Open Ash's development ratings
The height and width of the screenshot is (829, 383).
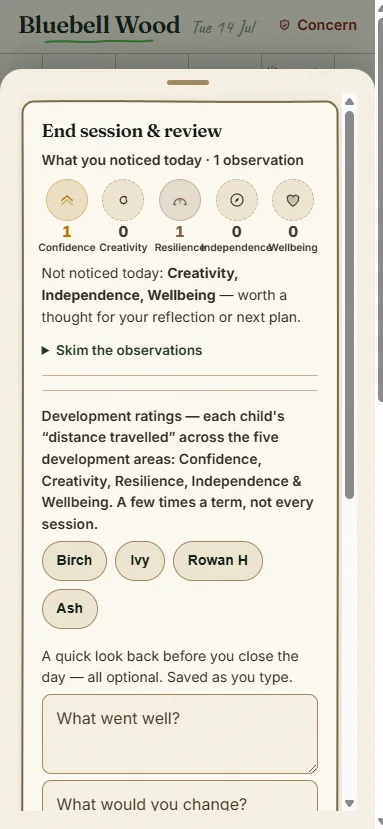[x=70, y=609]
